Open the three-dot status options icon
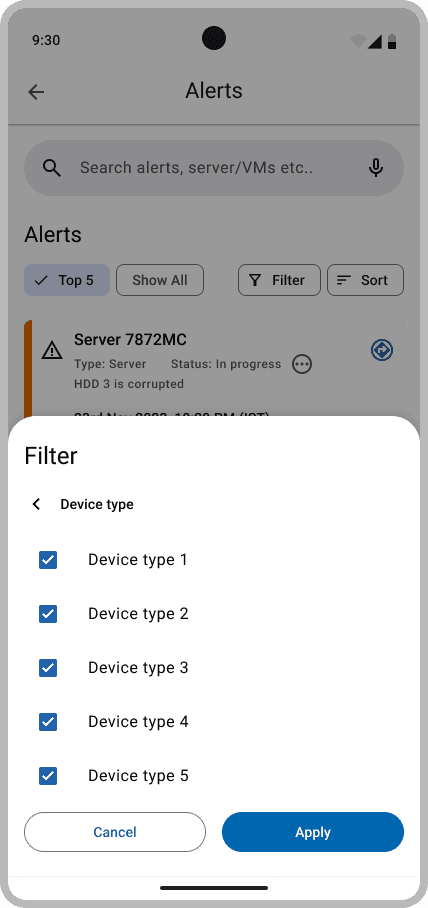The width and height of the screenshot is (428, 908). pyautogui.click(x=302, y=364)
